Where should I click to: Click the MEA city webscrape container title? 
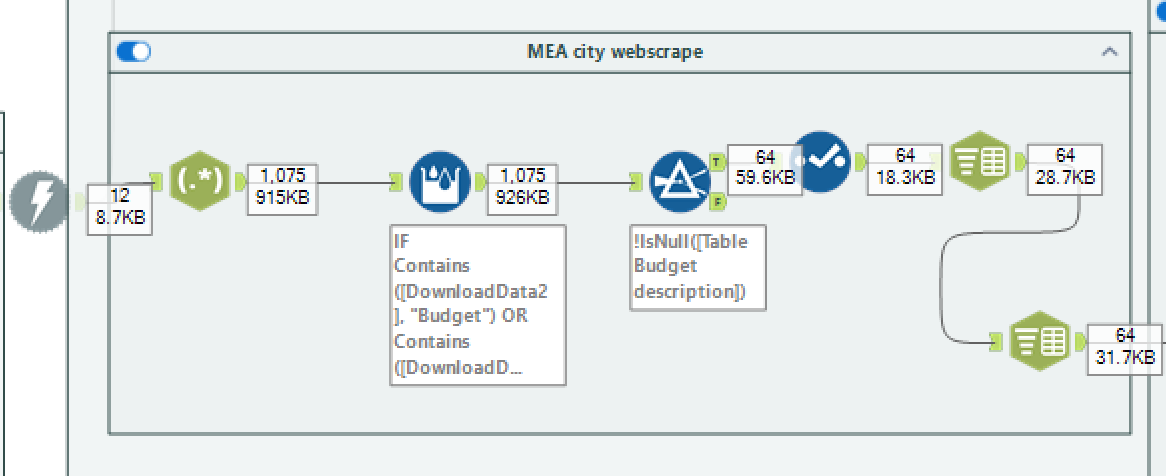(x=614, y=51)
